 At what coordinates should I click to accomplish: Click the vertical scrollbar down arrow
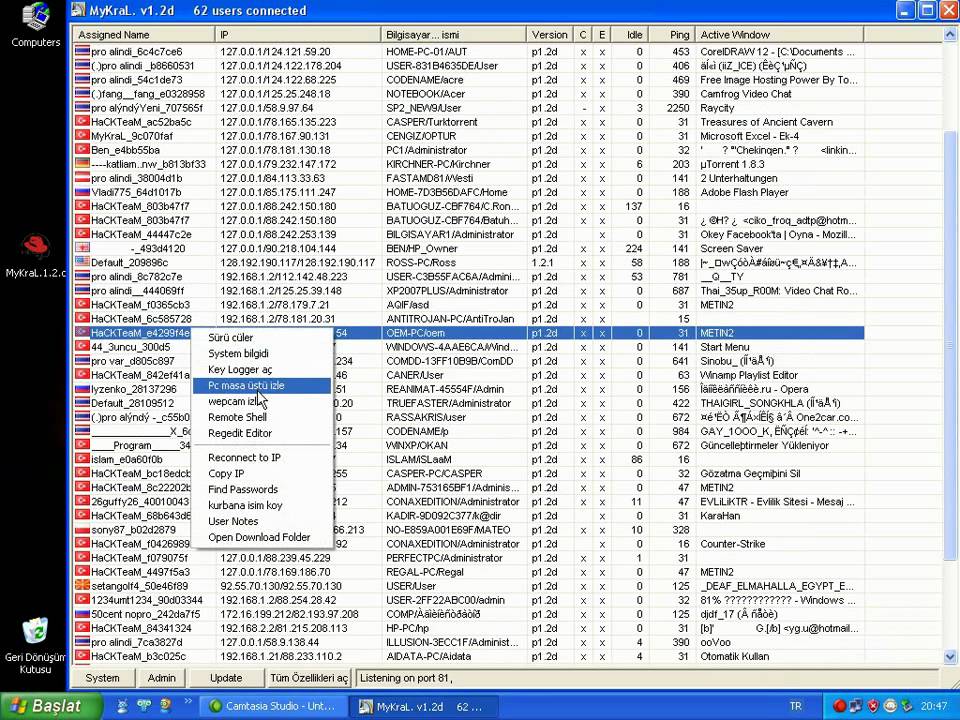pos(951,657)
